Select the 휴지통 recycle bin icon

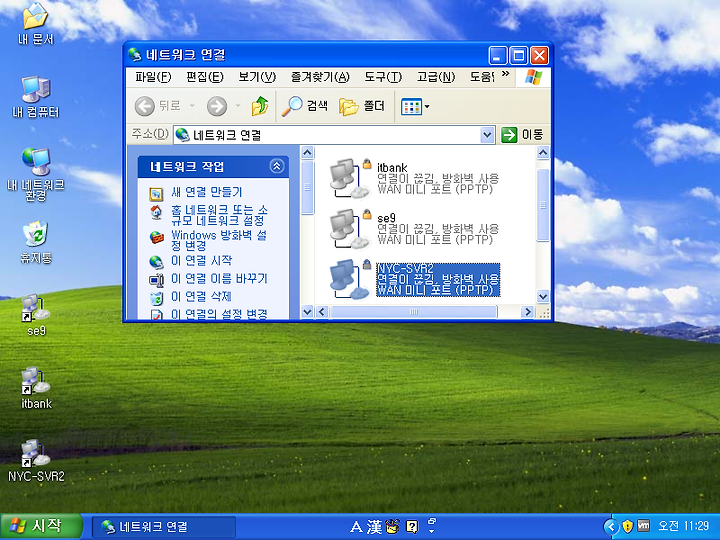[36, 242]
